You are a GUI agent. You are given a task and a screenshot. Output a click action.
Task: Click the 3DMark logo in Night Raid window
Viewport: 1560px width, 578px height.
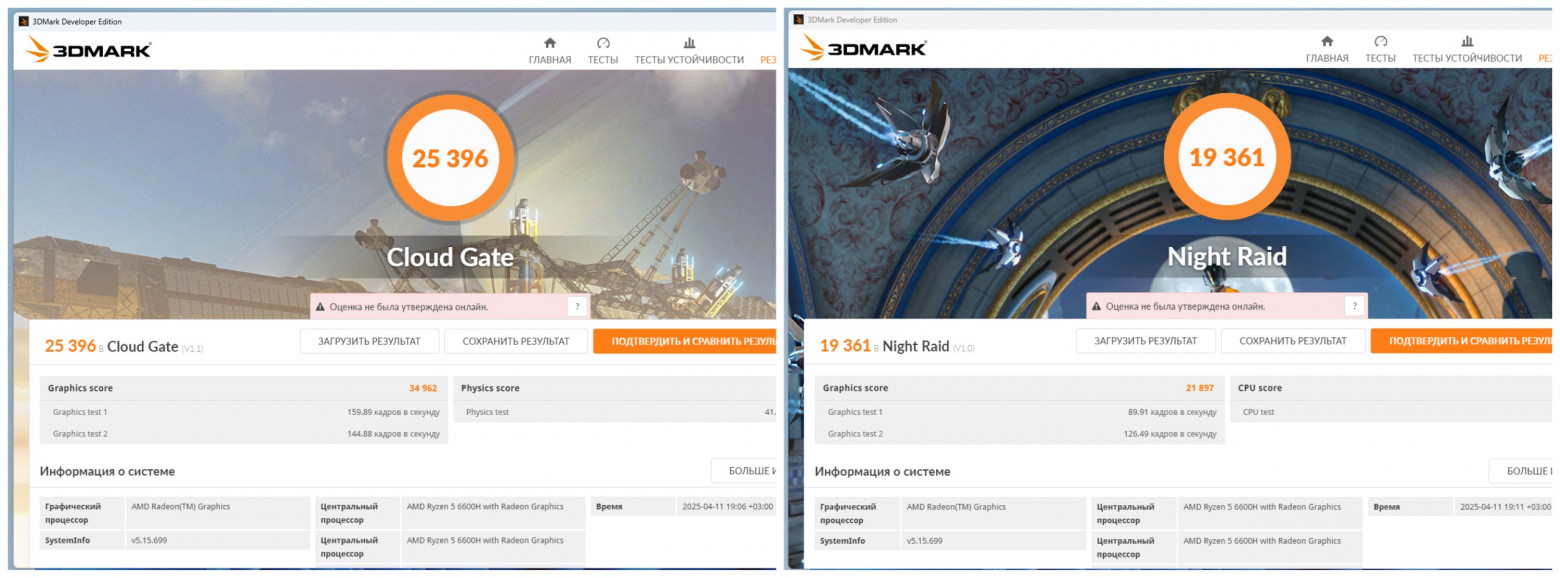[x=864, y=47]
